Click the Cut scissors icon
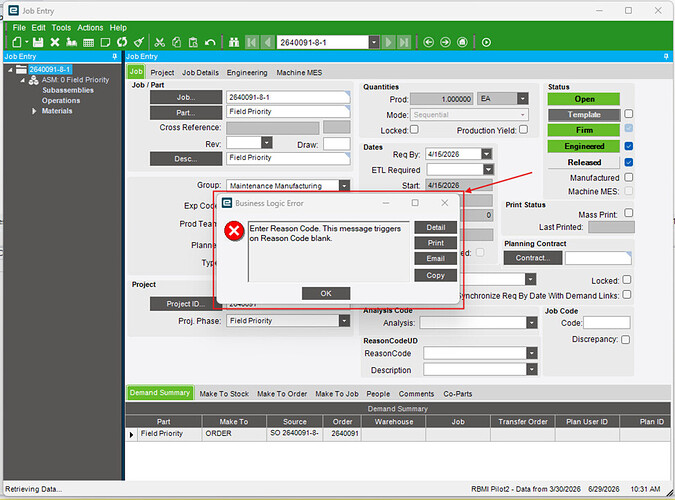This screenshot has height=500, width=675. click(160, 42)
